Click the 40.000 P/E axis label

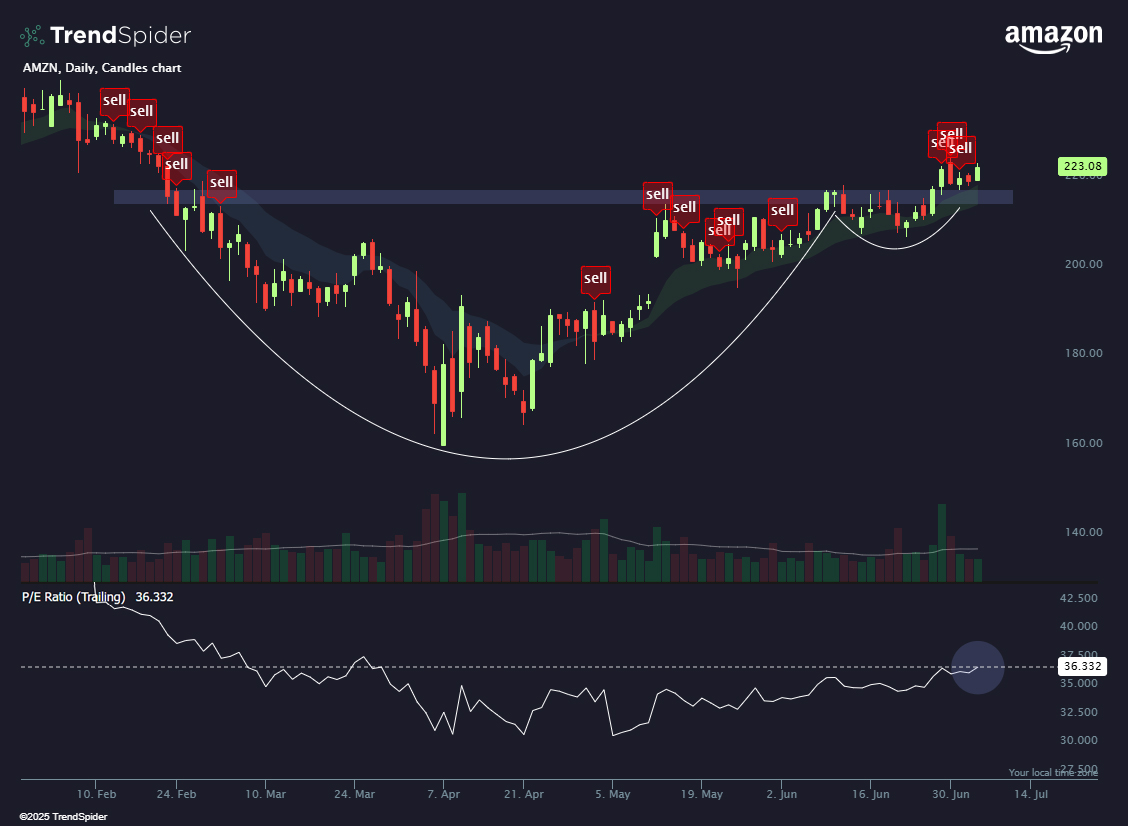[1079, 626]
